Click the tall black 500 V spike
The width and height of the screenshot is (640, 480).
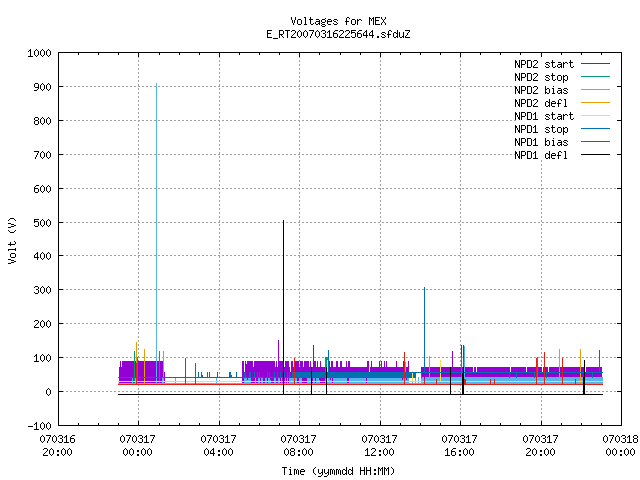[x=283, y=306]
